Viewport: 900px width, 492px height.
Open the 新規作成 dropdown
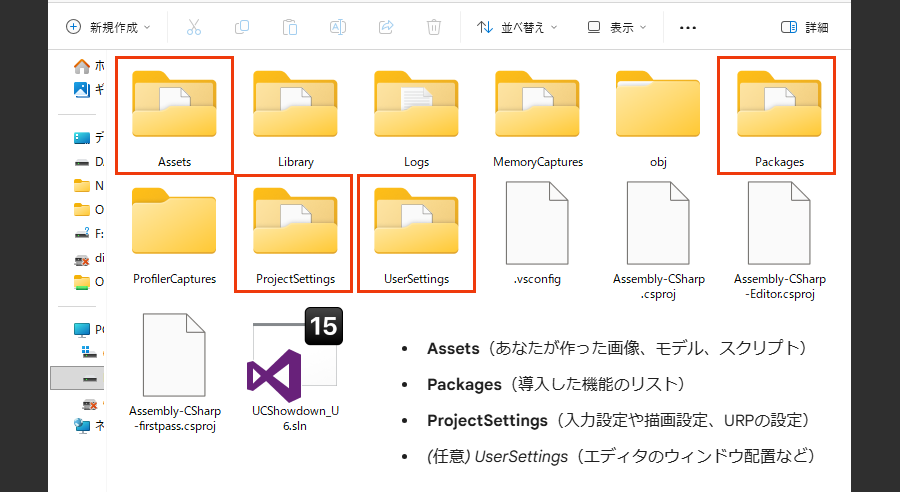(x=108, y=27)
